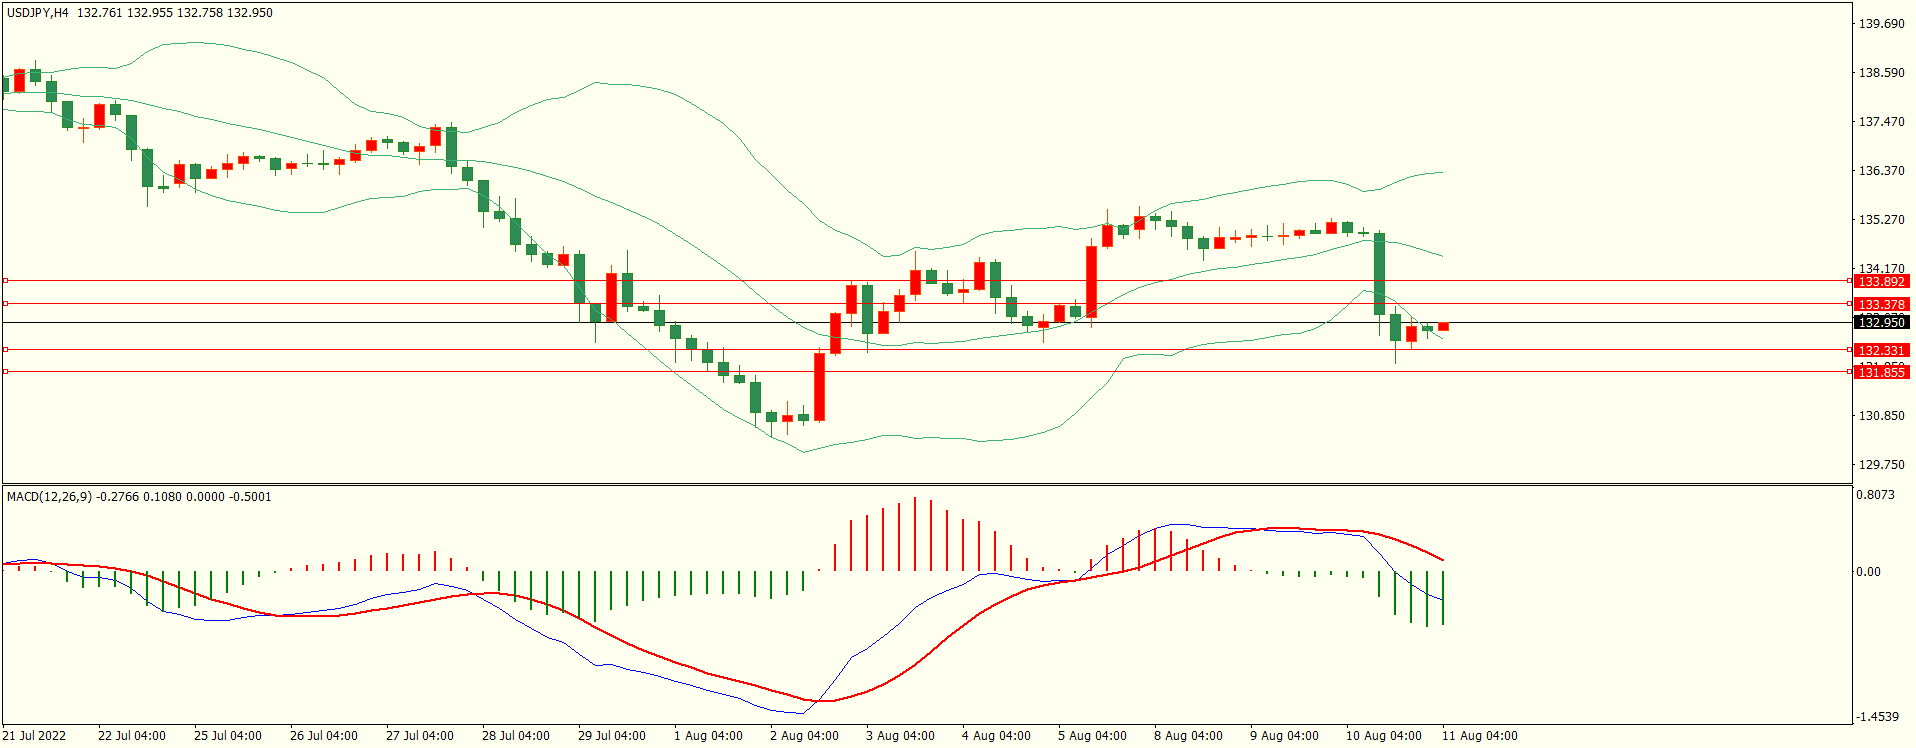
Task: Click the black 132.950 current price label
Action: 1881,322
